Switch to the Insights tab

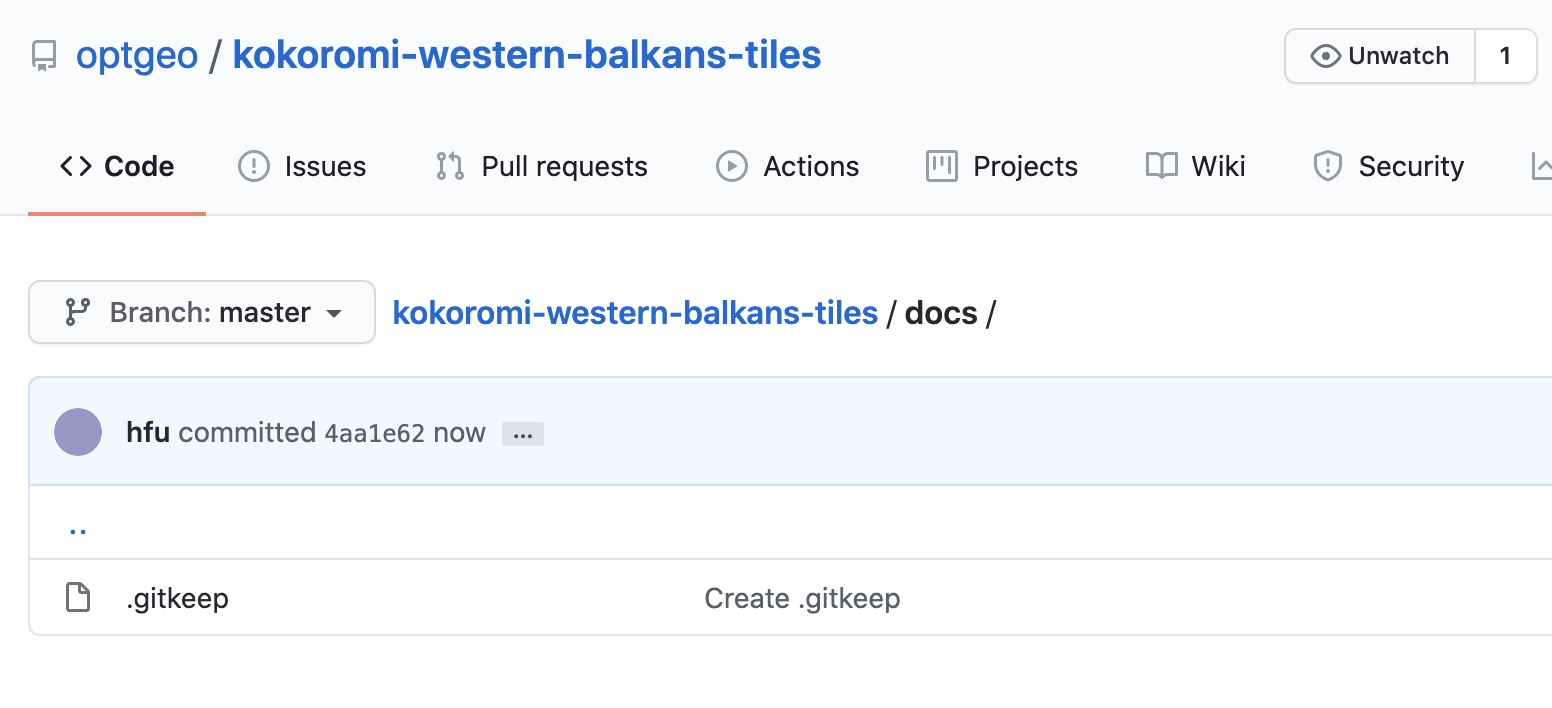tap(1544, 166)
